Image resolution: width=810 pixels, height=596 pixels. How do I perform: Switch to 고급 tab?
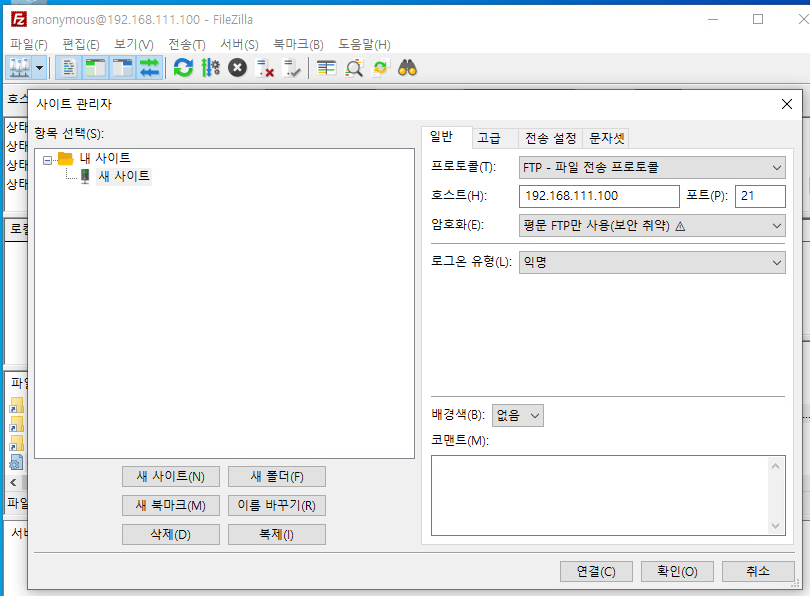point(489,138)
